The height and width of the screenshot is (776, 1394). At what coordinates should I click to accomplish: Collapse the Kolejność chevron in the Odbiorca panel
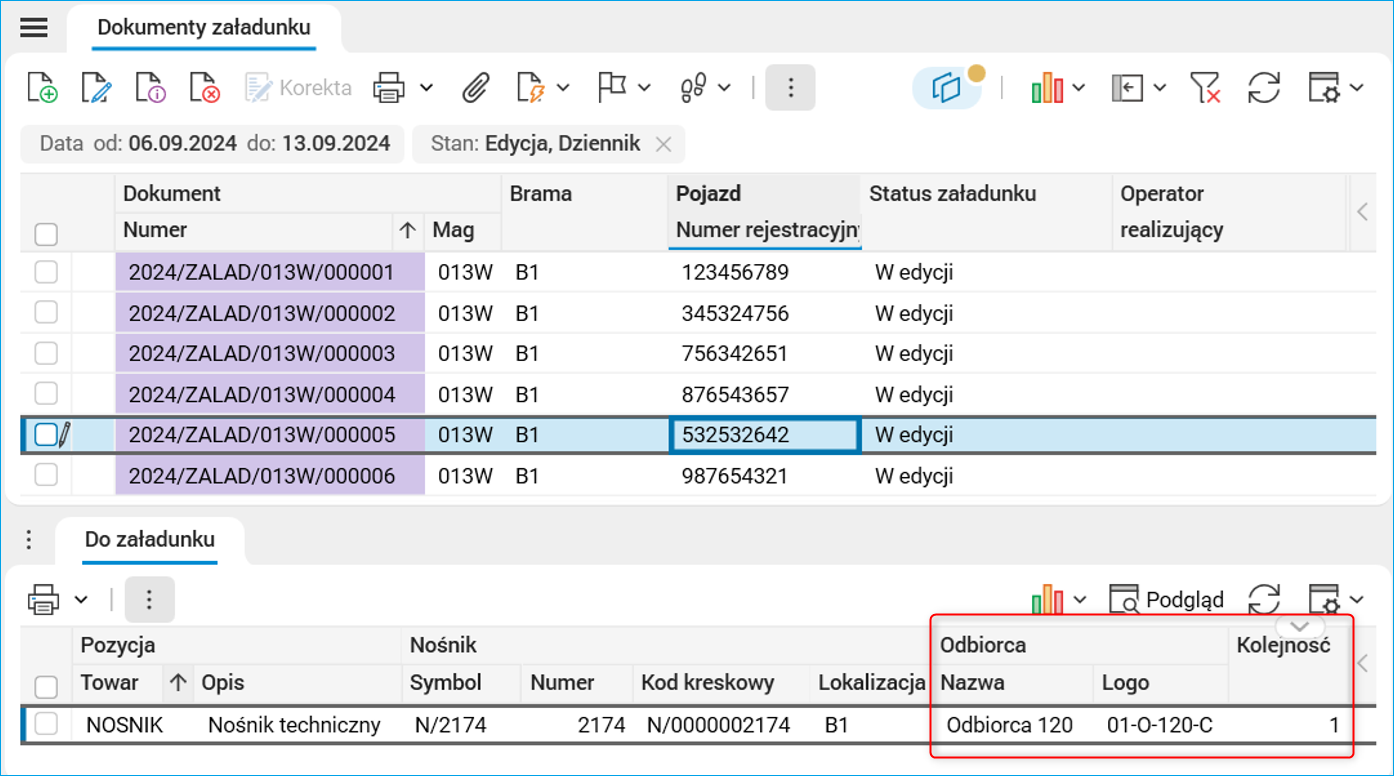click(1299, 624)
